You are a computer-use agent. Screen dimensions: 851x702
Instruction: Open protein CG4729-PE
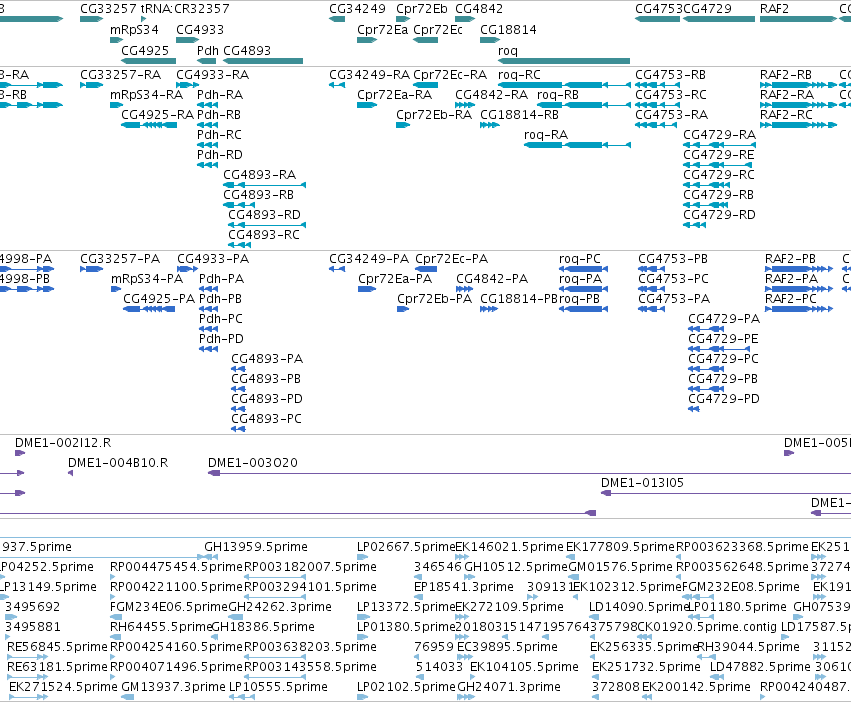pyautogui.click(x=723, y=339)
